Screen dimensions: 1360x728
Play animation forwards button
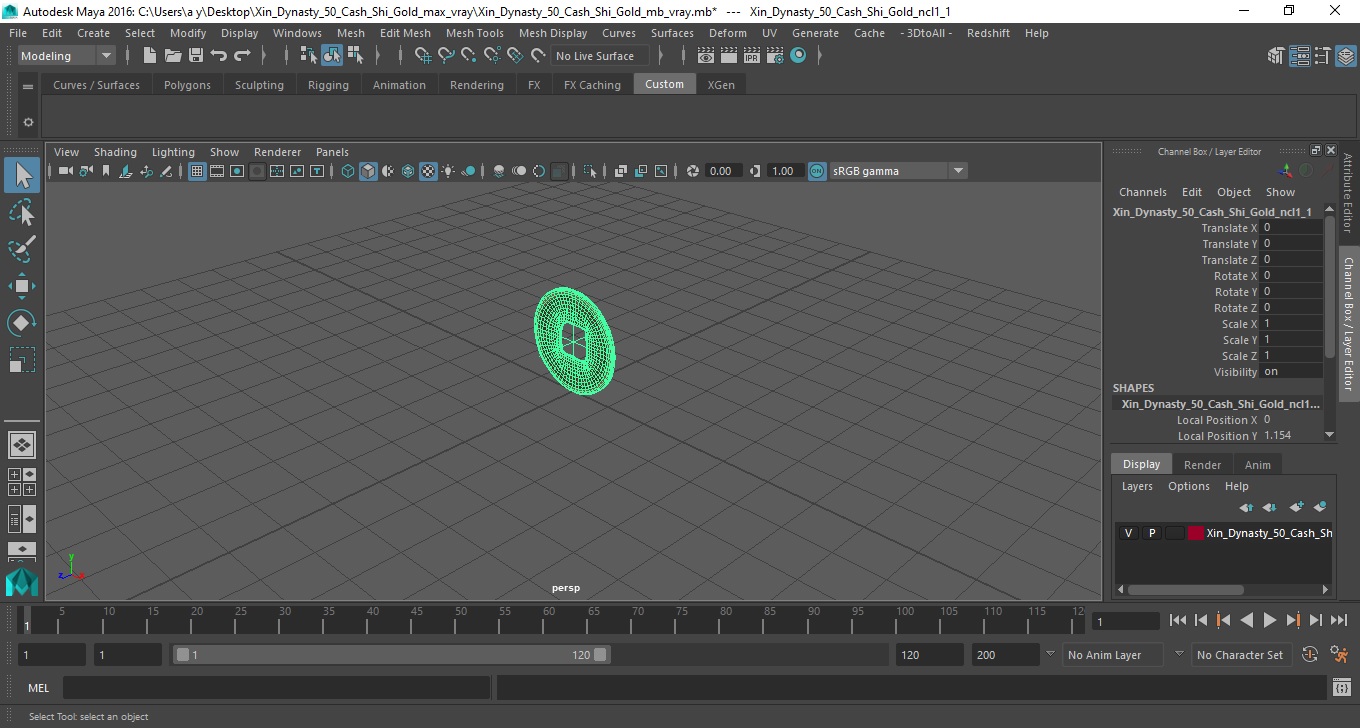[x=1270, y=621]
